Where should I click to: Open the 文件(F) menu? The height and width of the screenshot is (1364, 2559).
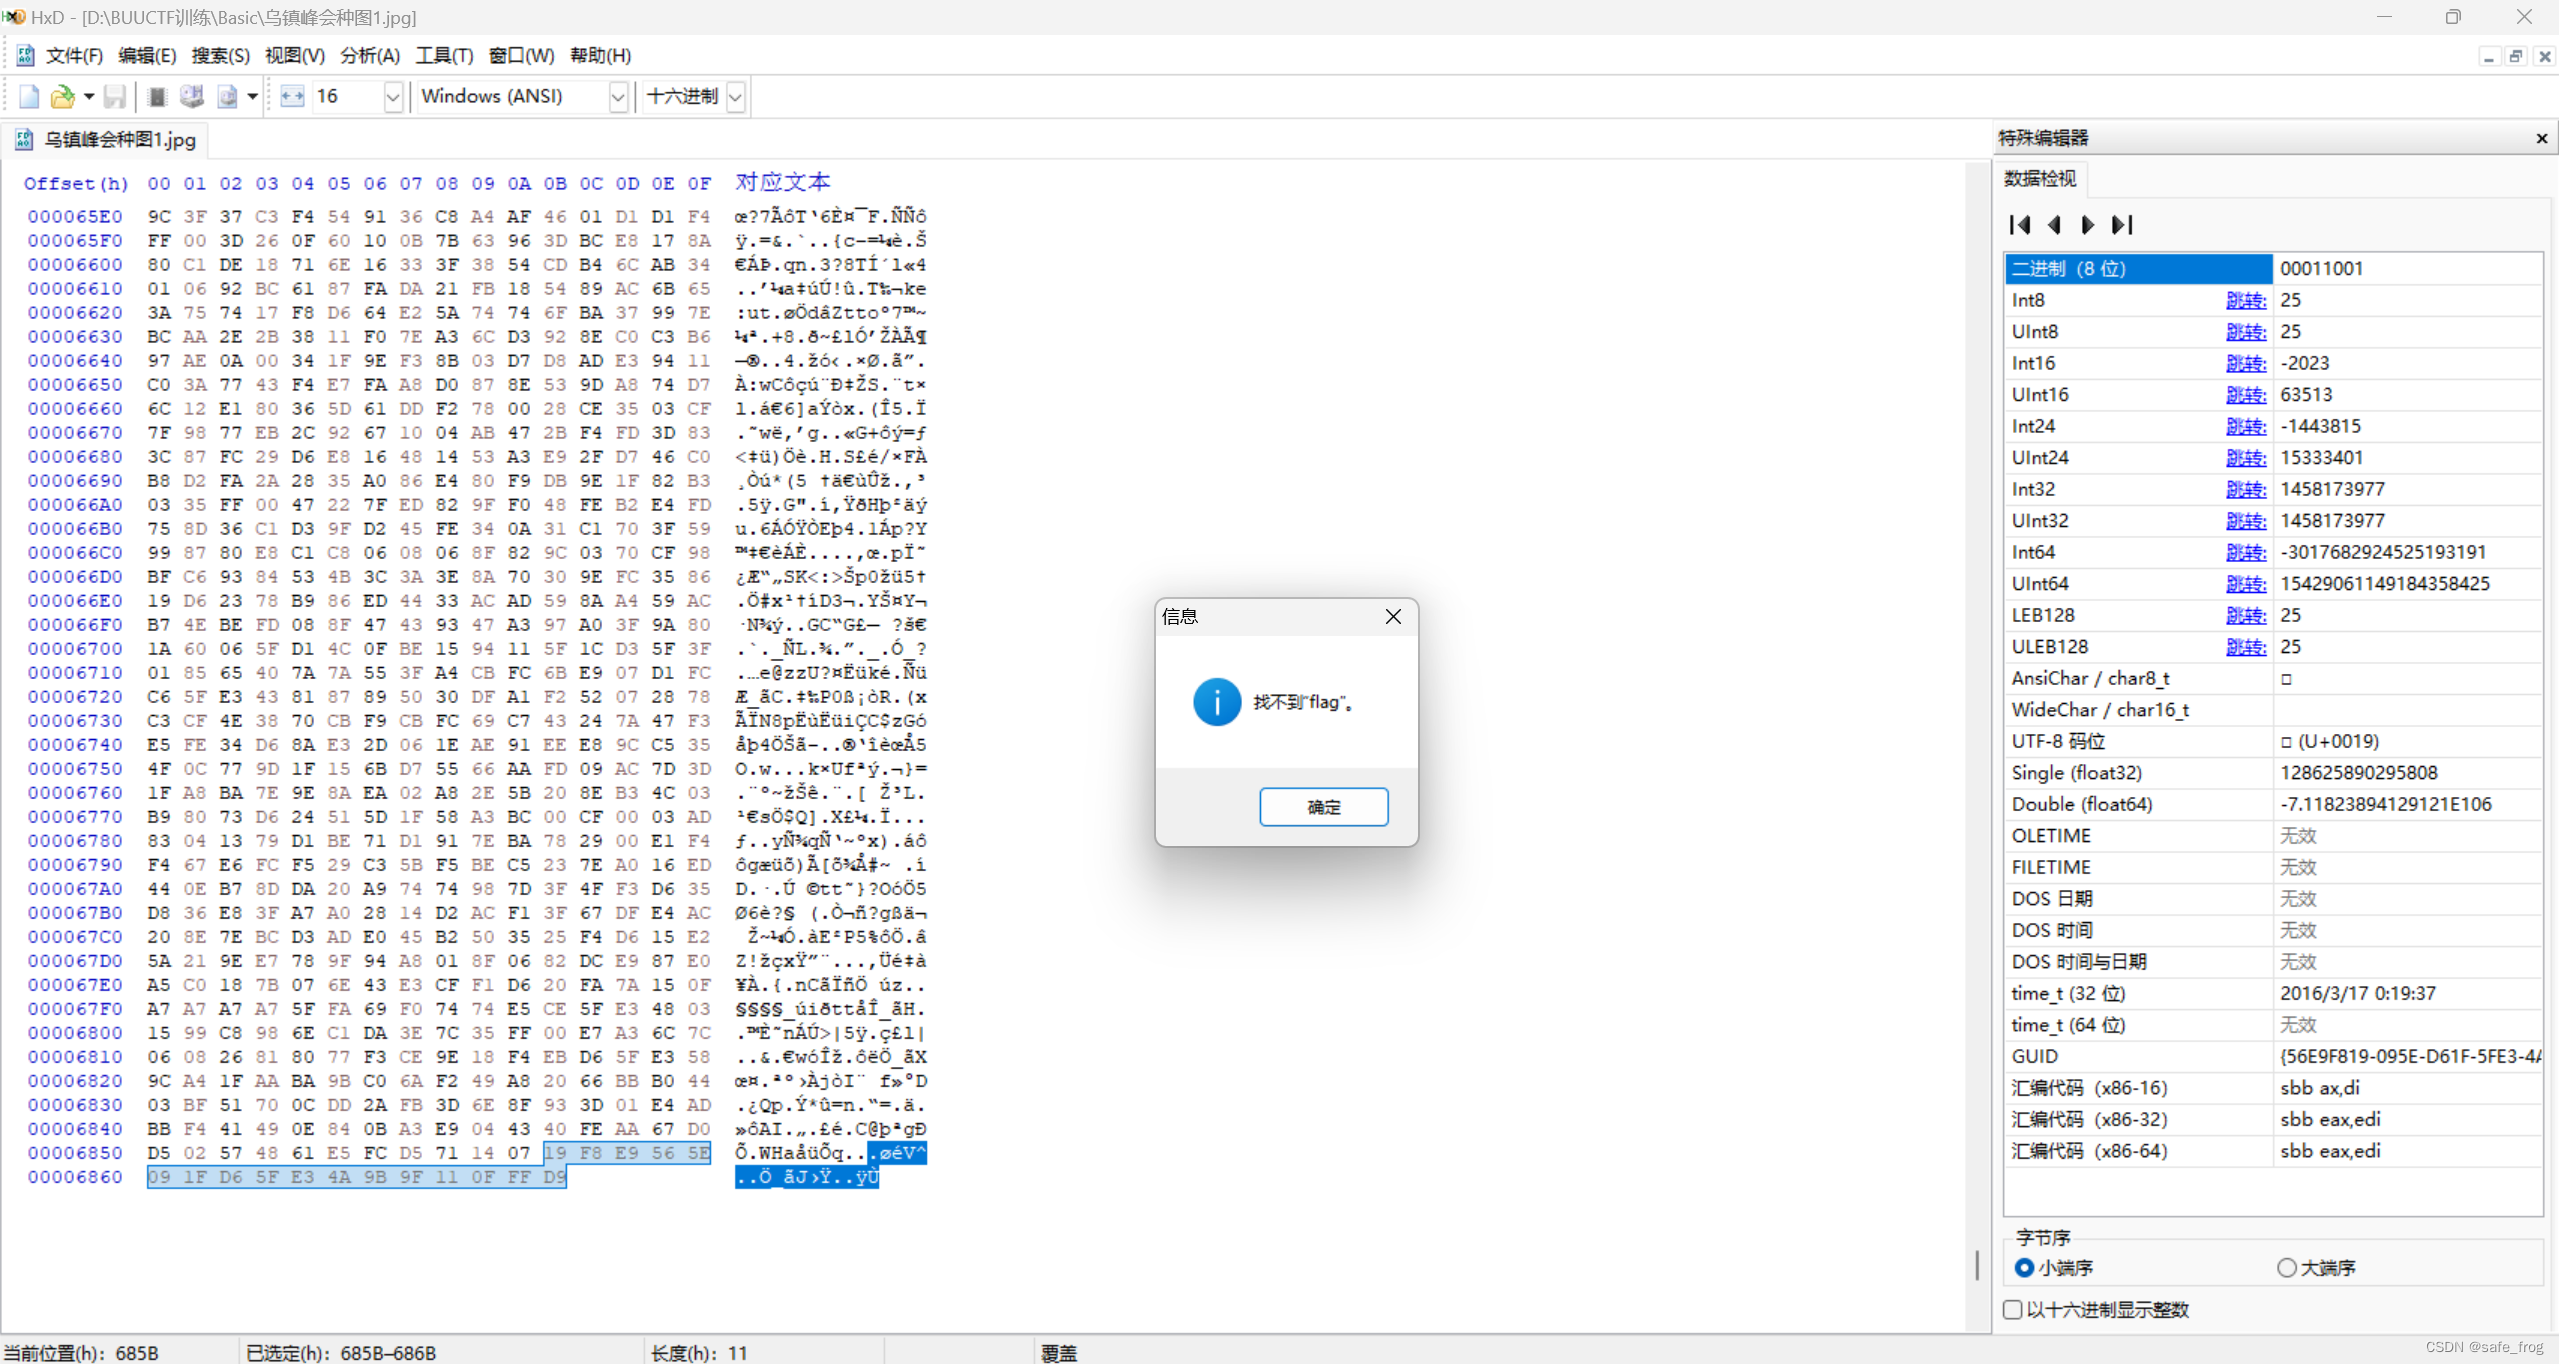(74, 55)
